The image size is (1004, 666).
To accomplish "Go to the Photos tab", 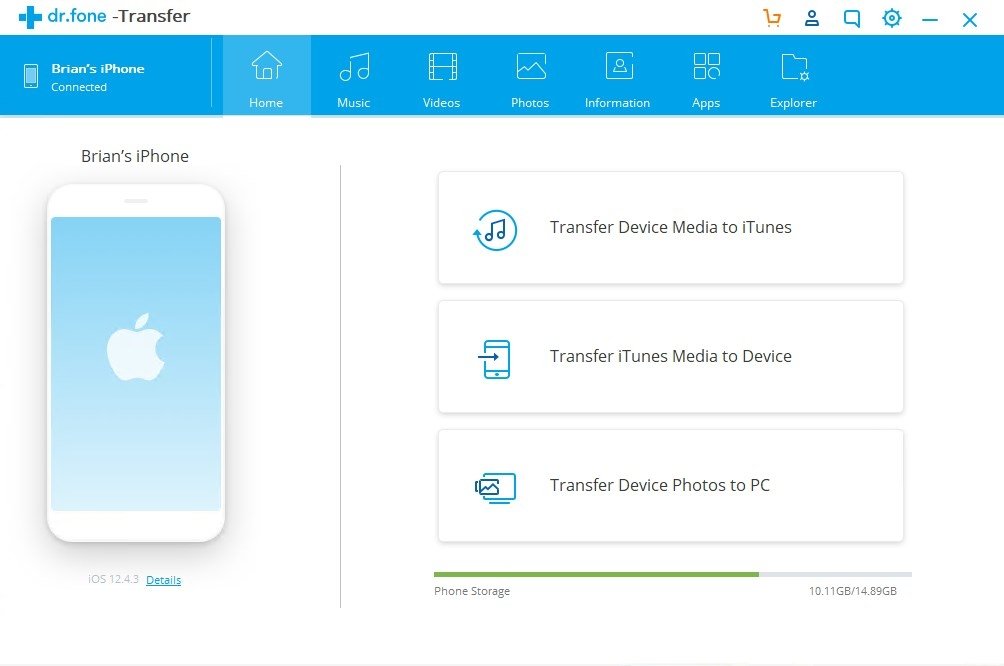I will [530, 77].
